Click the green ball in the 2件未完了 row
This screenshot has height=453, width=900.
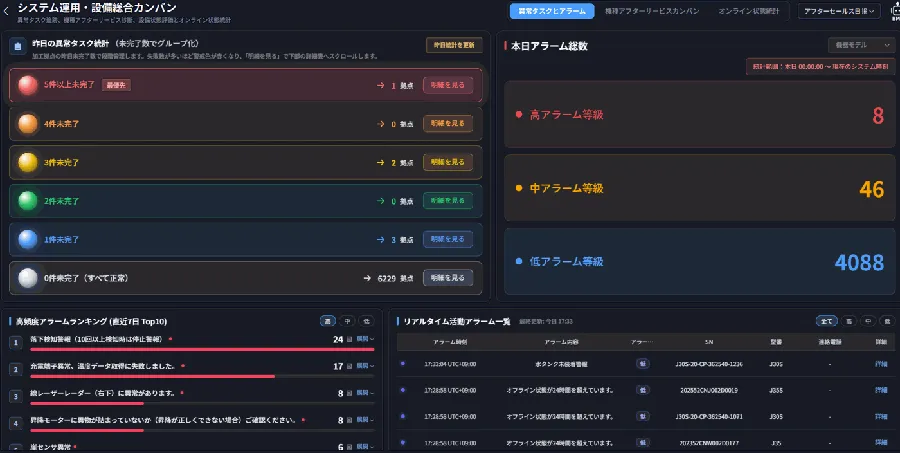tap(28, 201)
